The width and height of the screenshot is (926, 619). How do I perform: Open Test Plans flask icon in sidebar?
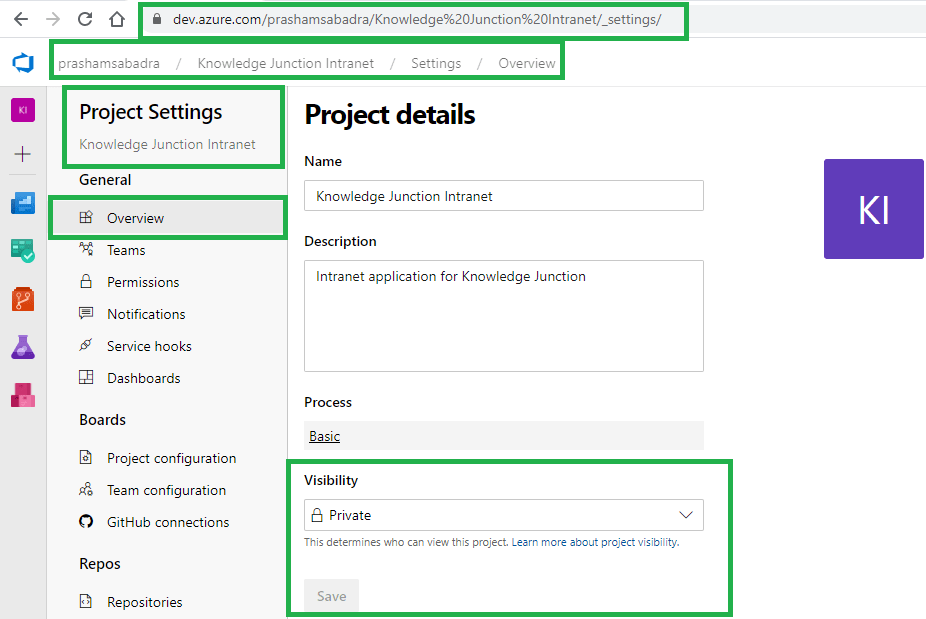pyautogui.click(x=23, y=347)
